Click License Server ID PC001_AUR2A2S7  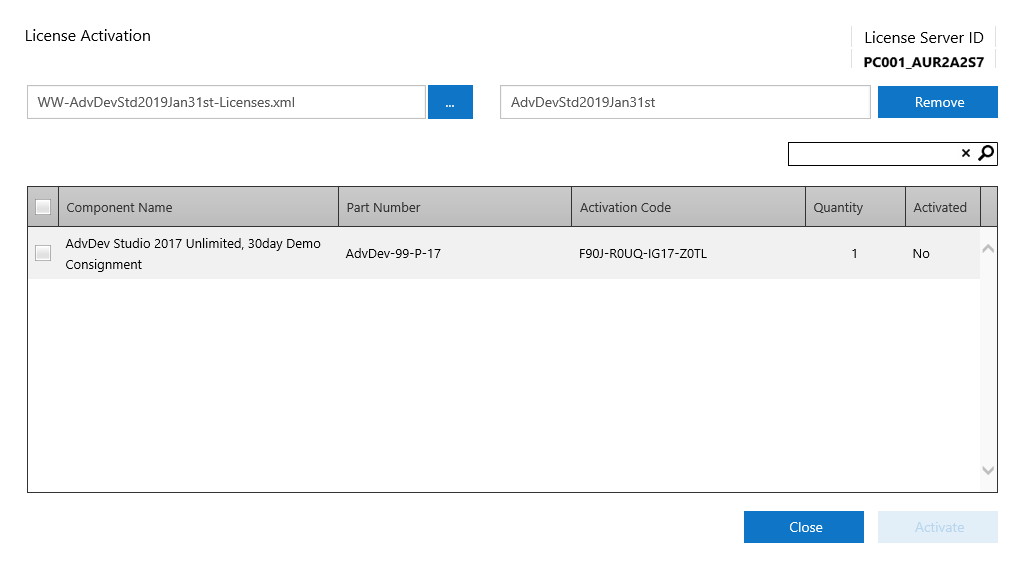[923, 62]
